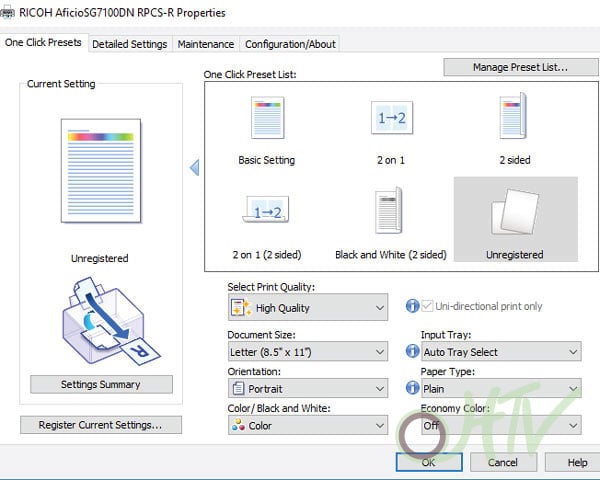Select the Unregistered preset icon

pyautogui.click(x=515, y=212)
